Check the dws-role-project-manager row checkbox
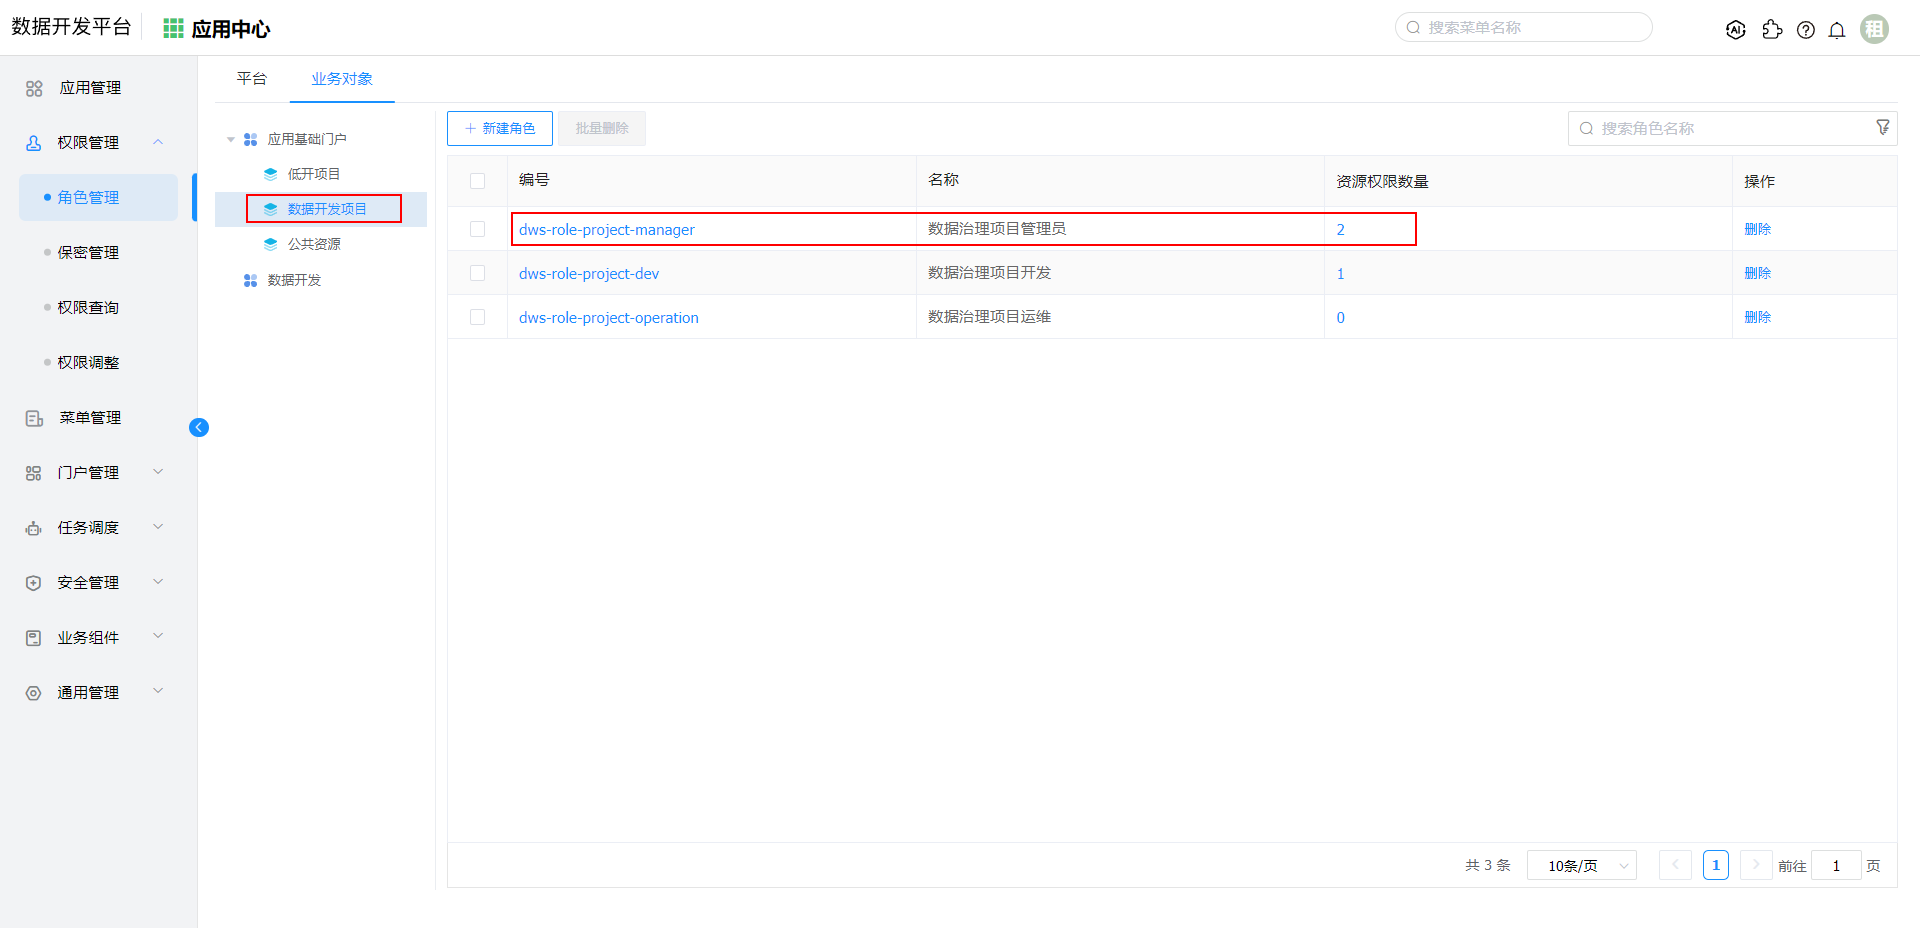The height and width of the screenshot is (928, 1920). pyautogui.click(x=478, y=229)
